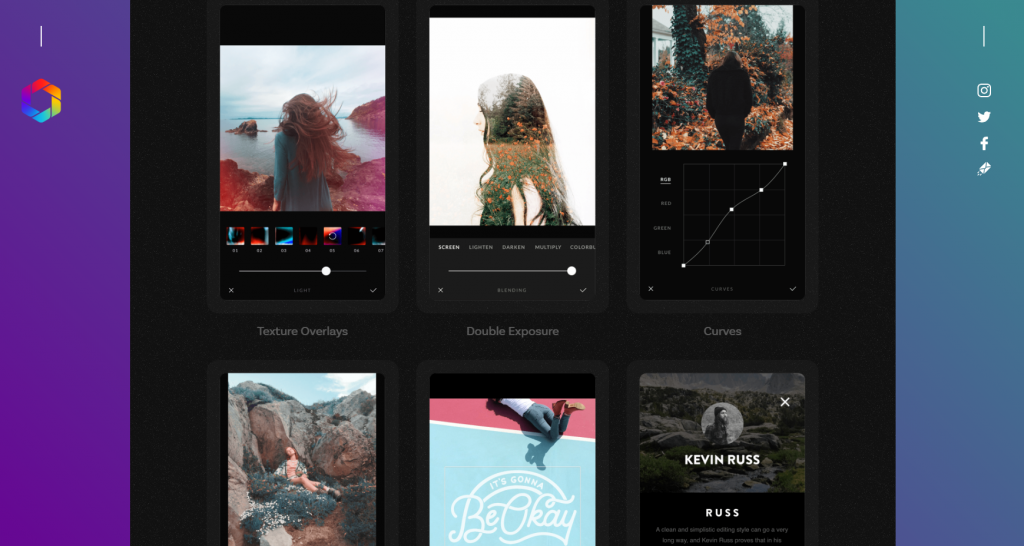
Task: Open the Facebook social link
Action: click(984, 143)
